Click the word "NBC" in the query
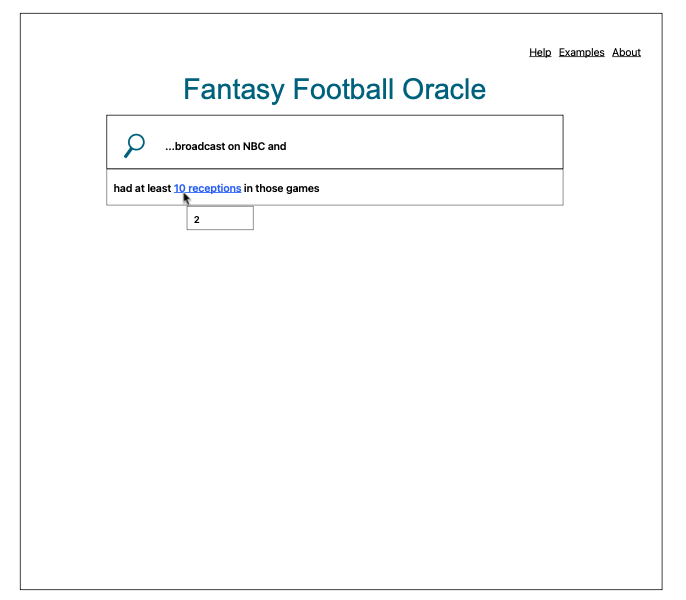Image resolution: width=686 pixels, height=600 pixels. [254, 146]
